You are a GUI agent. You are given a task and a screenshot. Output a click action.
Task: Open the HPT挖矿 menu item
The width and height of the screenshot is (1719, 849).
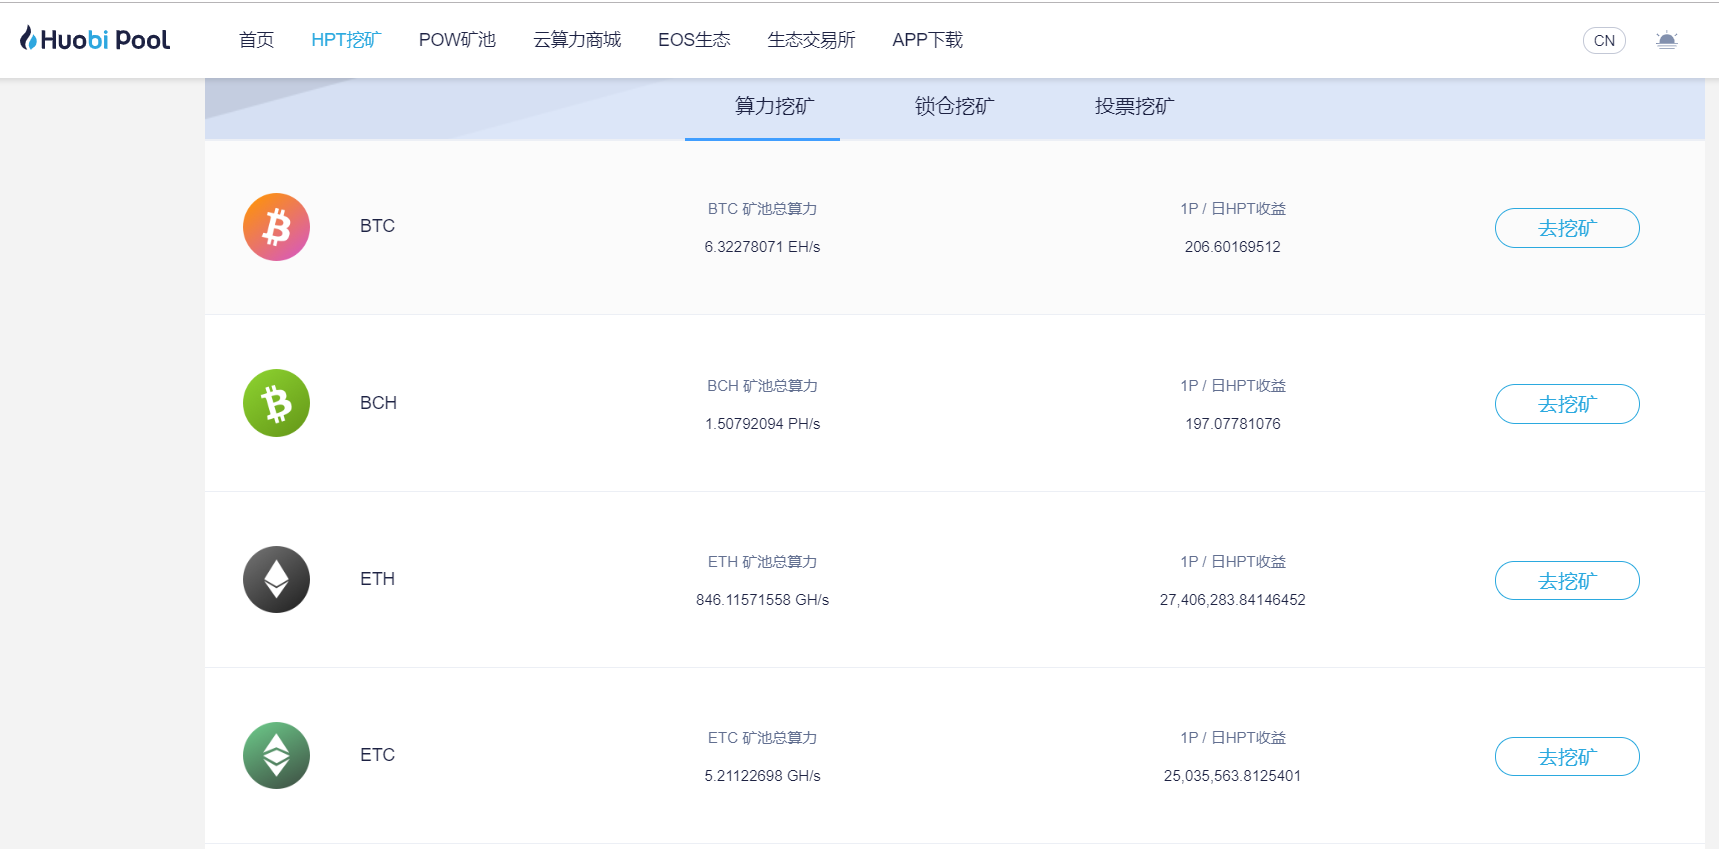coord(346,40)
